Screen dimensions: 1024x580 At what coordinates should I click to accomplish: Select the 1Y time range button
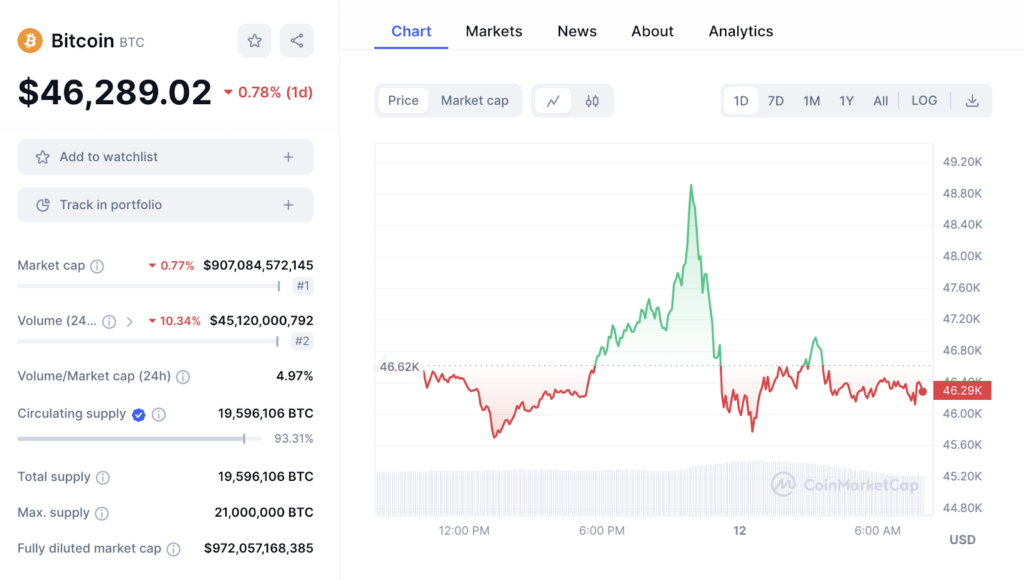point(846,101)
